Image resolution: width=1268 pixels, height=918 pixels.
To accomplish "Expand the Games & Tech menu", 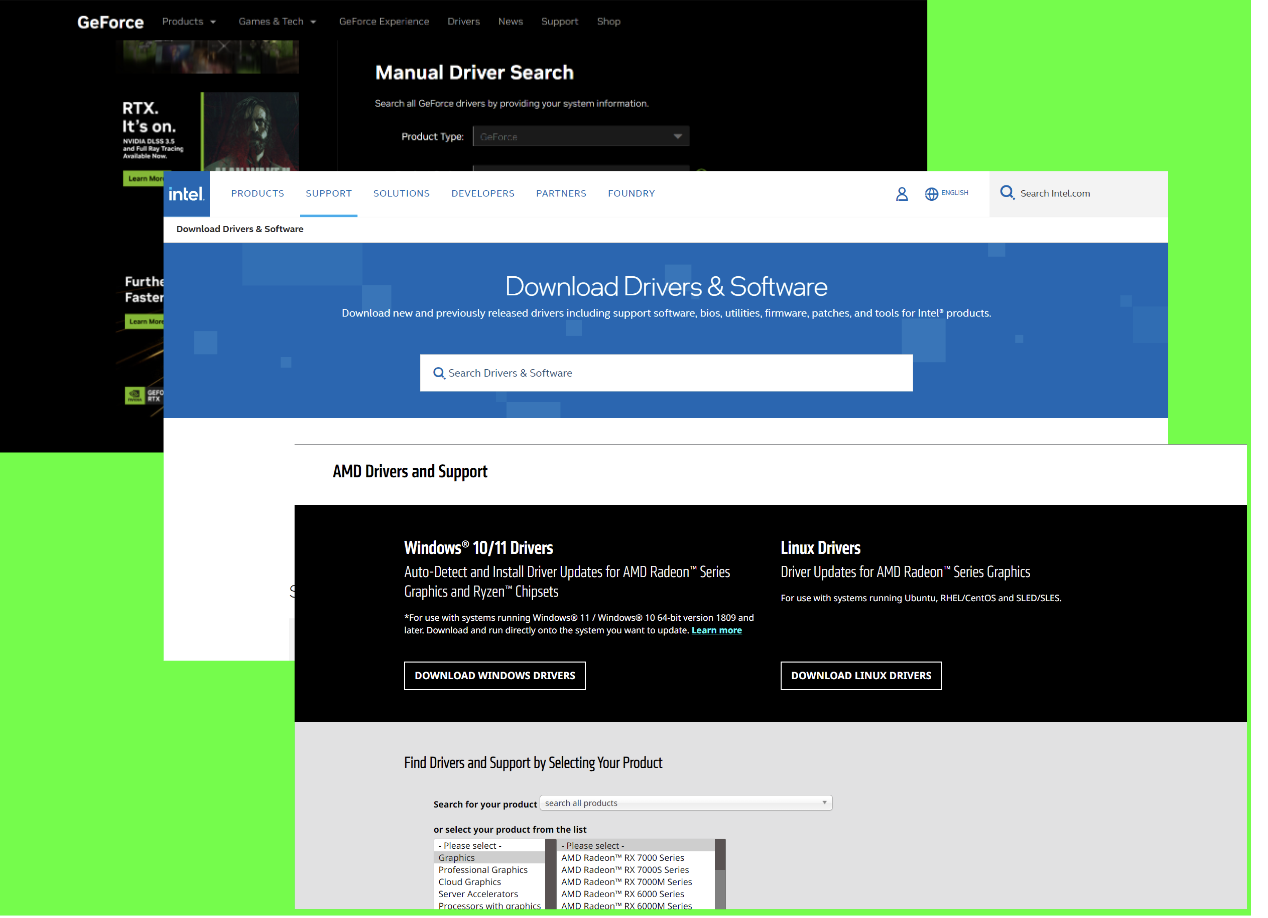I will pos(277,22).
